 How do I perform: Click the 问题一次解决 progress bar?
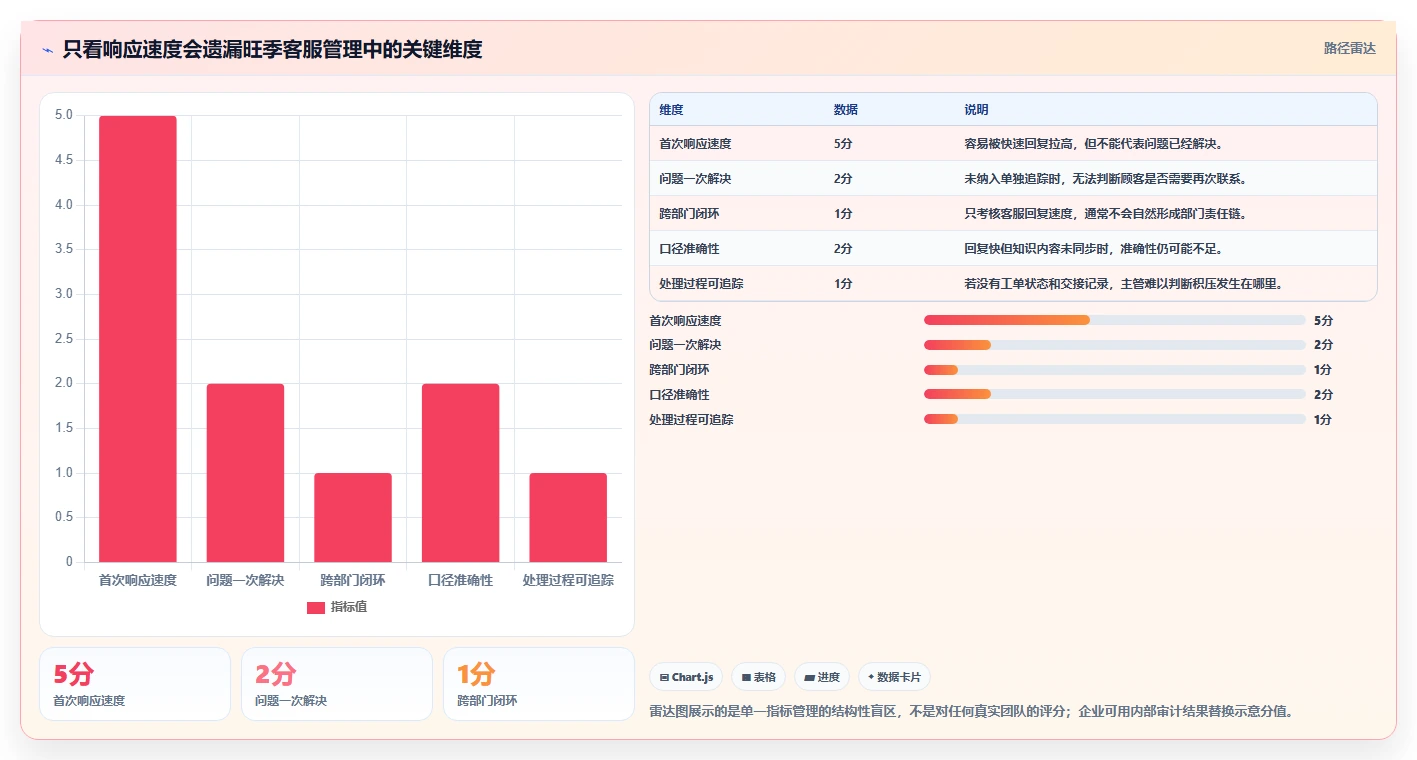(1114, 345)
